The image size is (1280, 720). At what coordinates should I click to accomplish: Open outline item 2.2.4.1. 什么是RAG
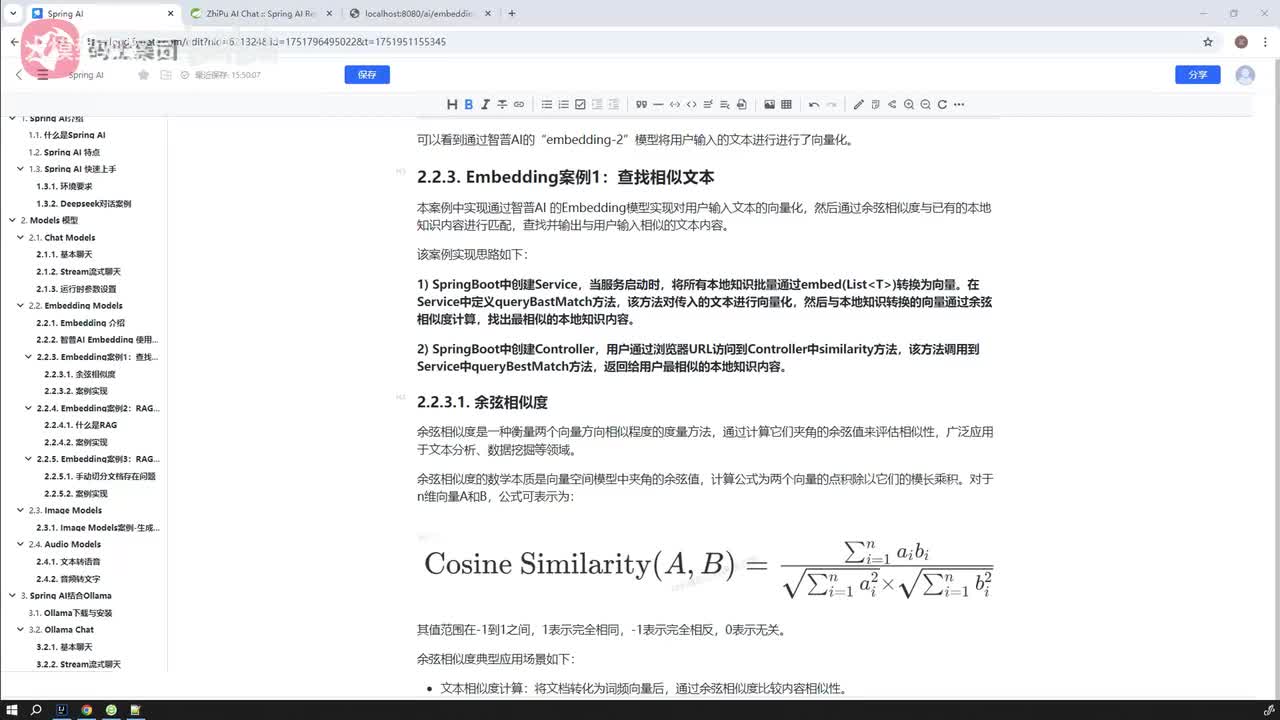(81, 425)
